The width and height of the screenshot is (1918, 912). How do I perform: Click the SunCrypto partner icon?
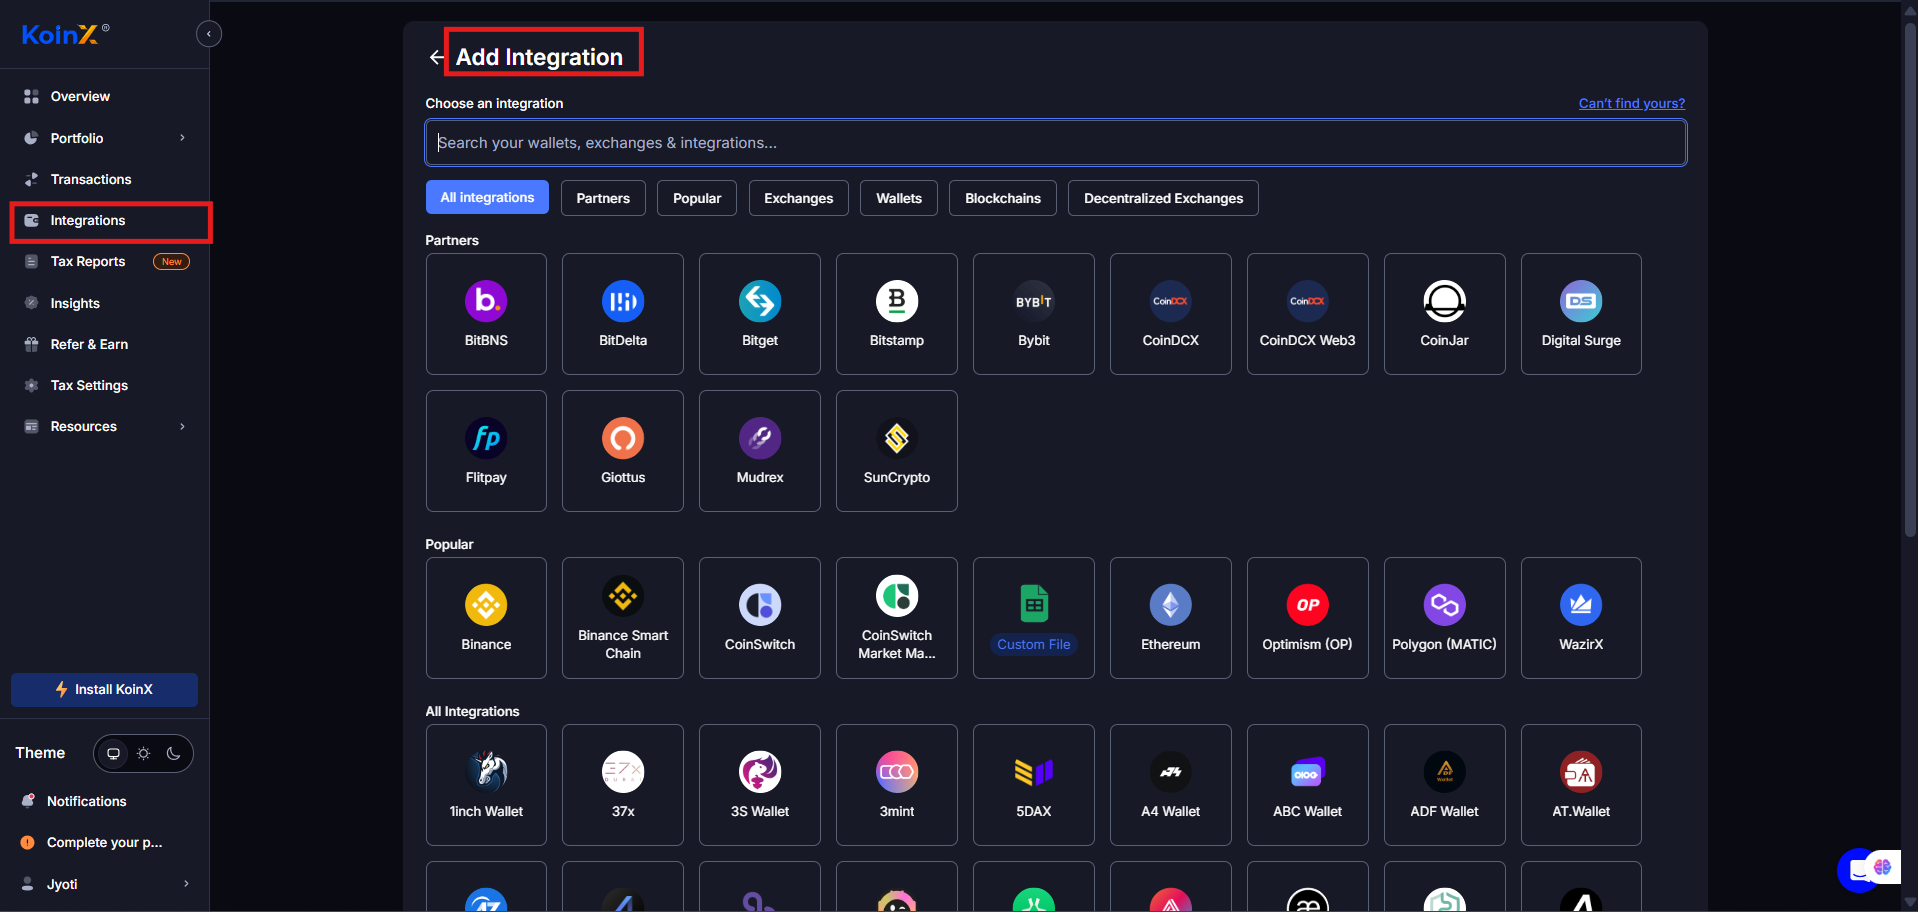pyautogui.click(x=896, y=450)
